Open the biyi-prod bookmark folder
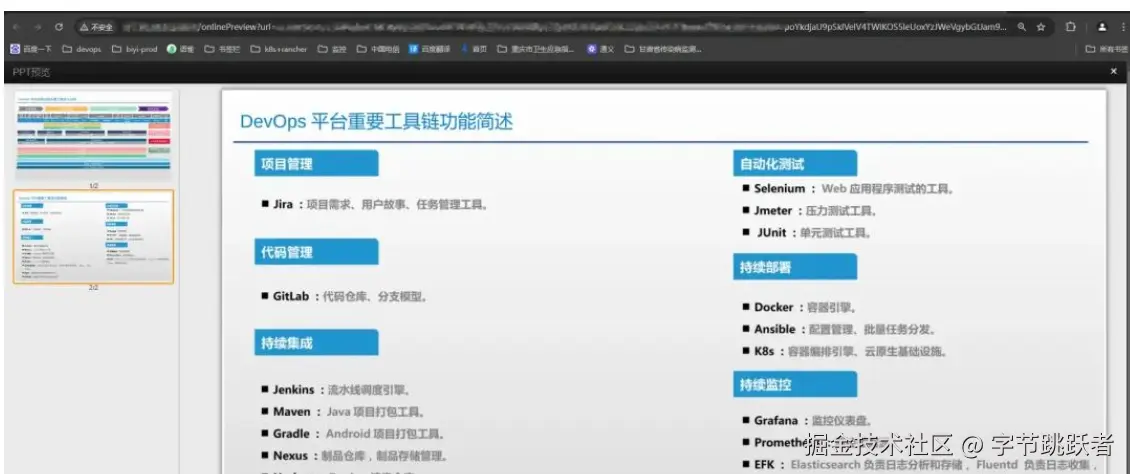The width and height of the screenshot is (1130, 474). (x=134, y=49)
